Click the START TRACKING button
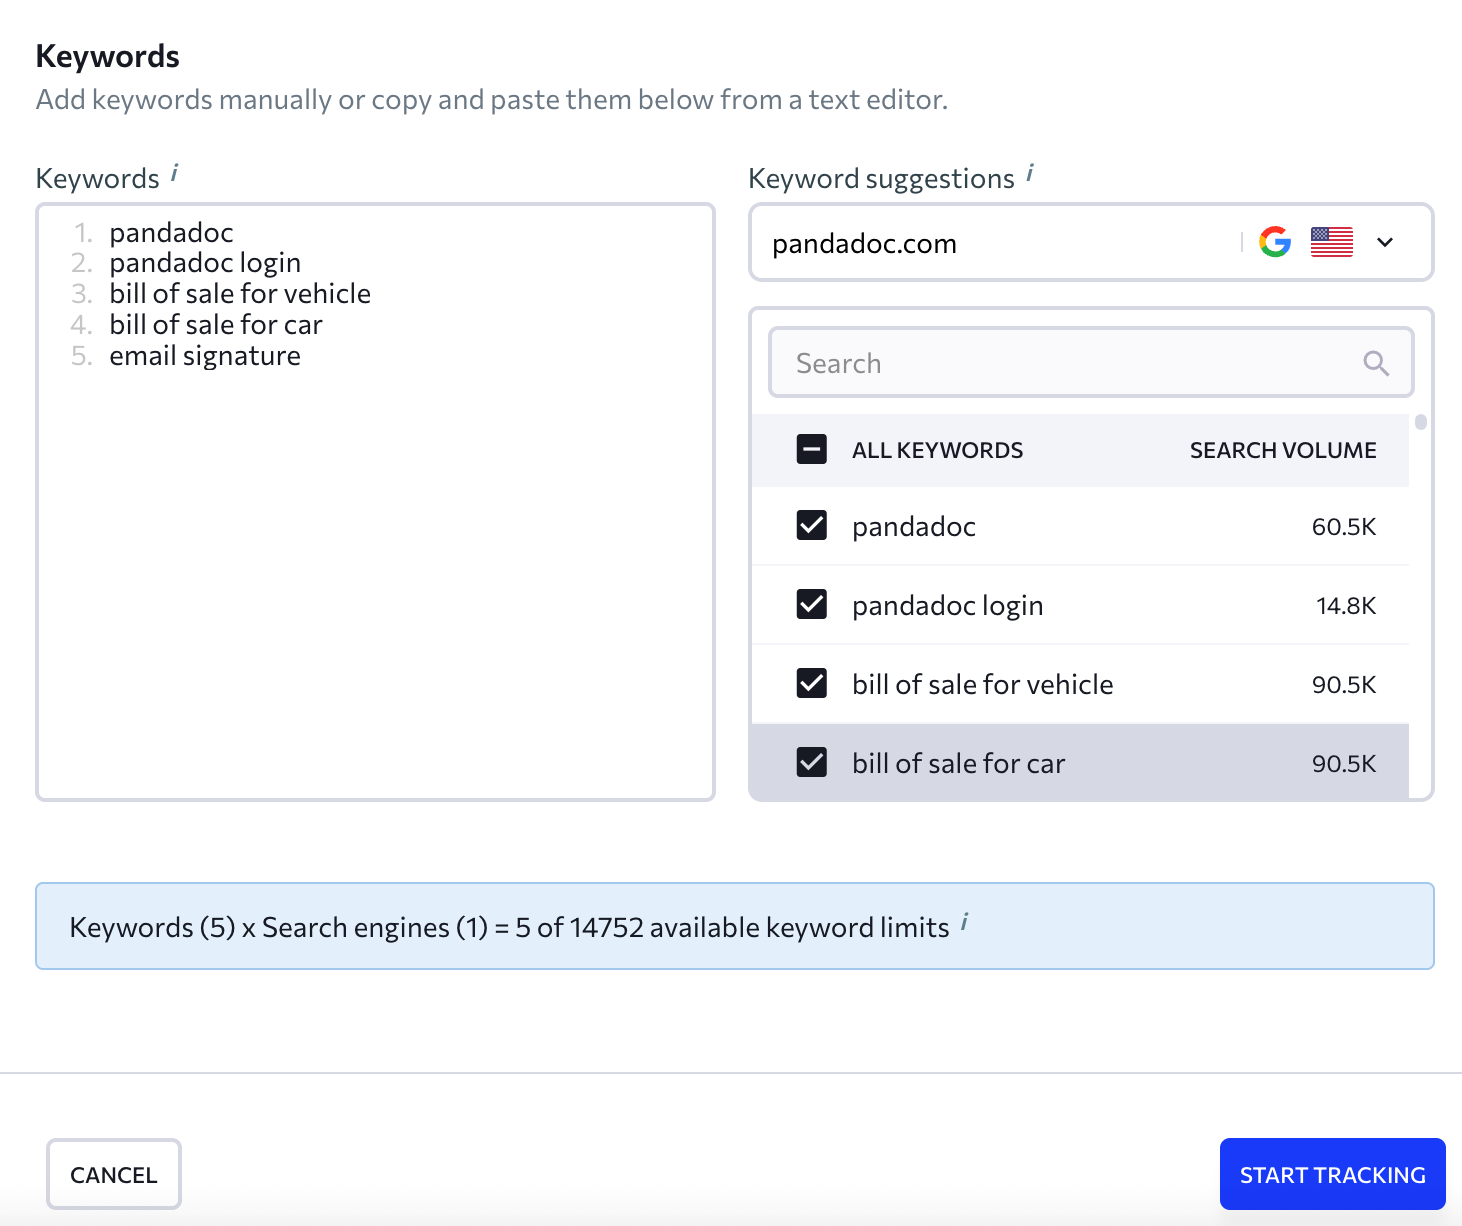 coord(1333,1174)
